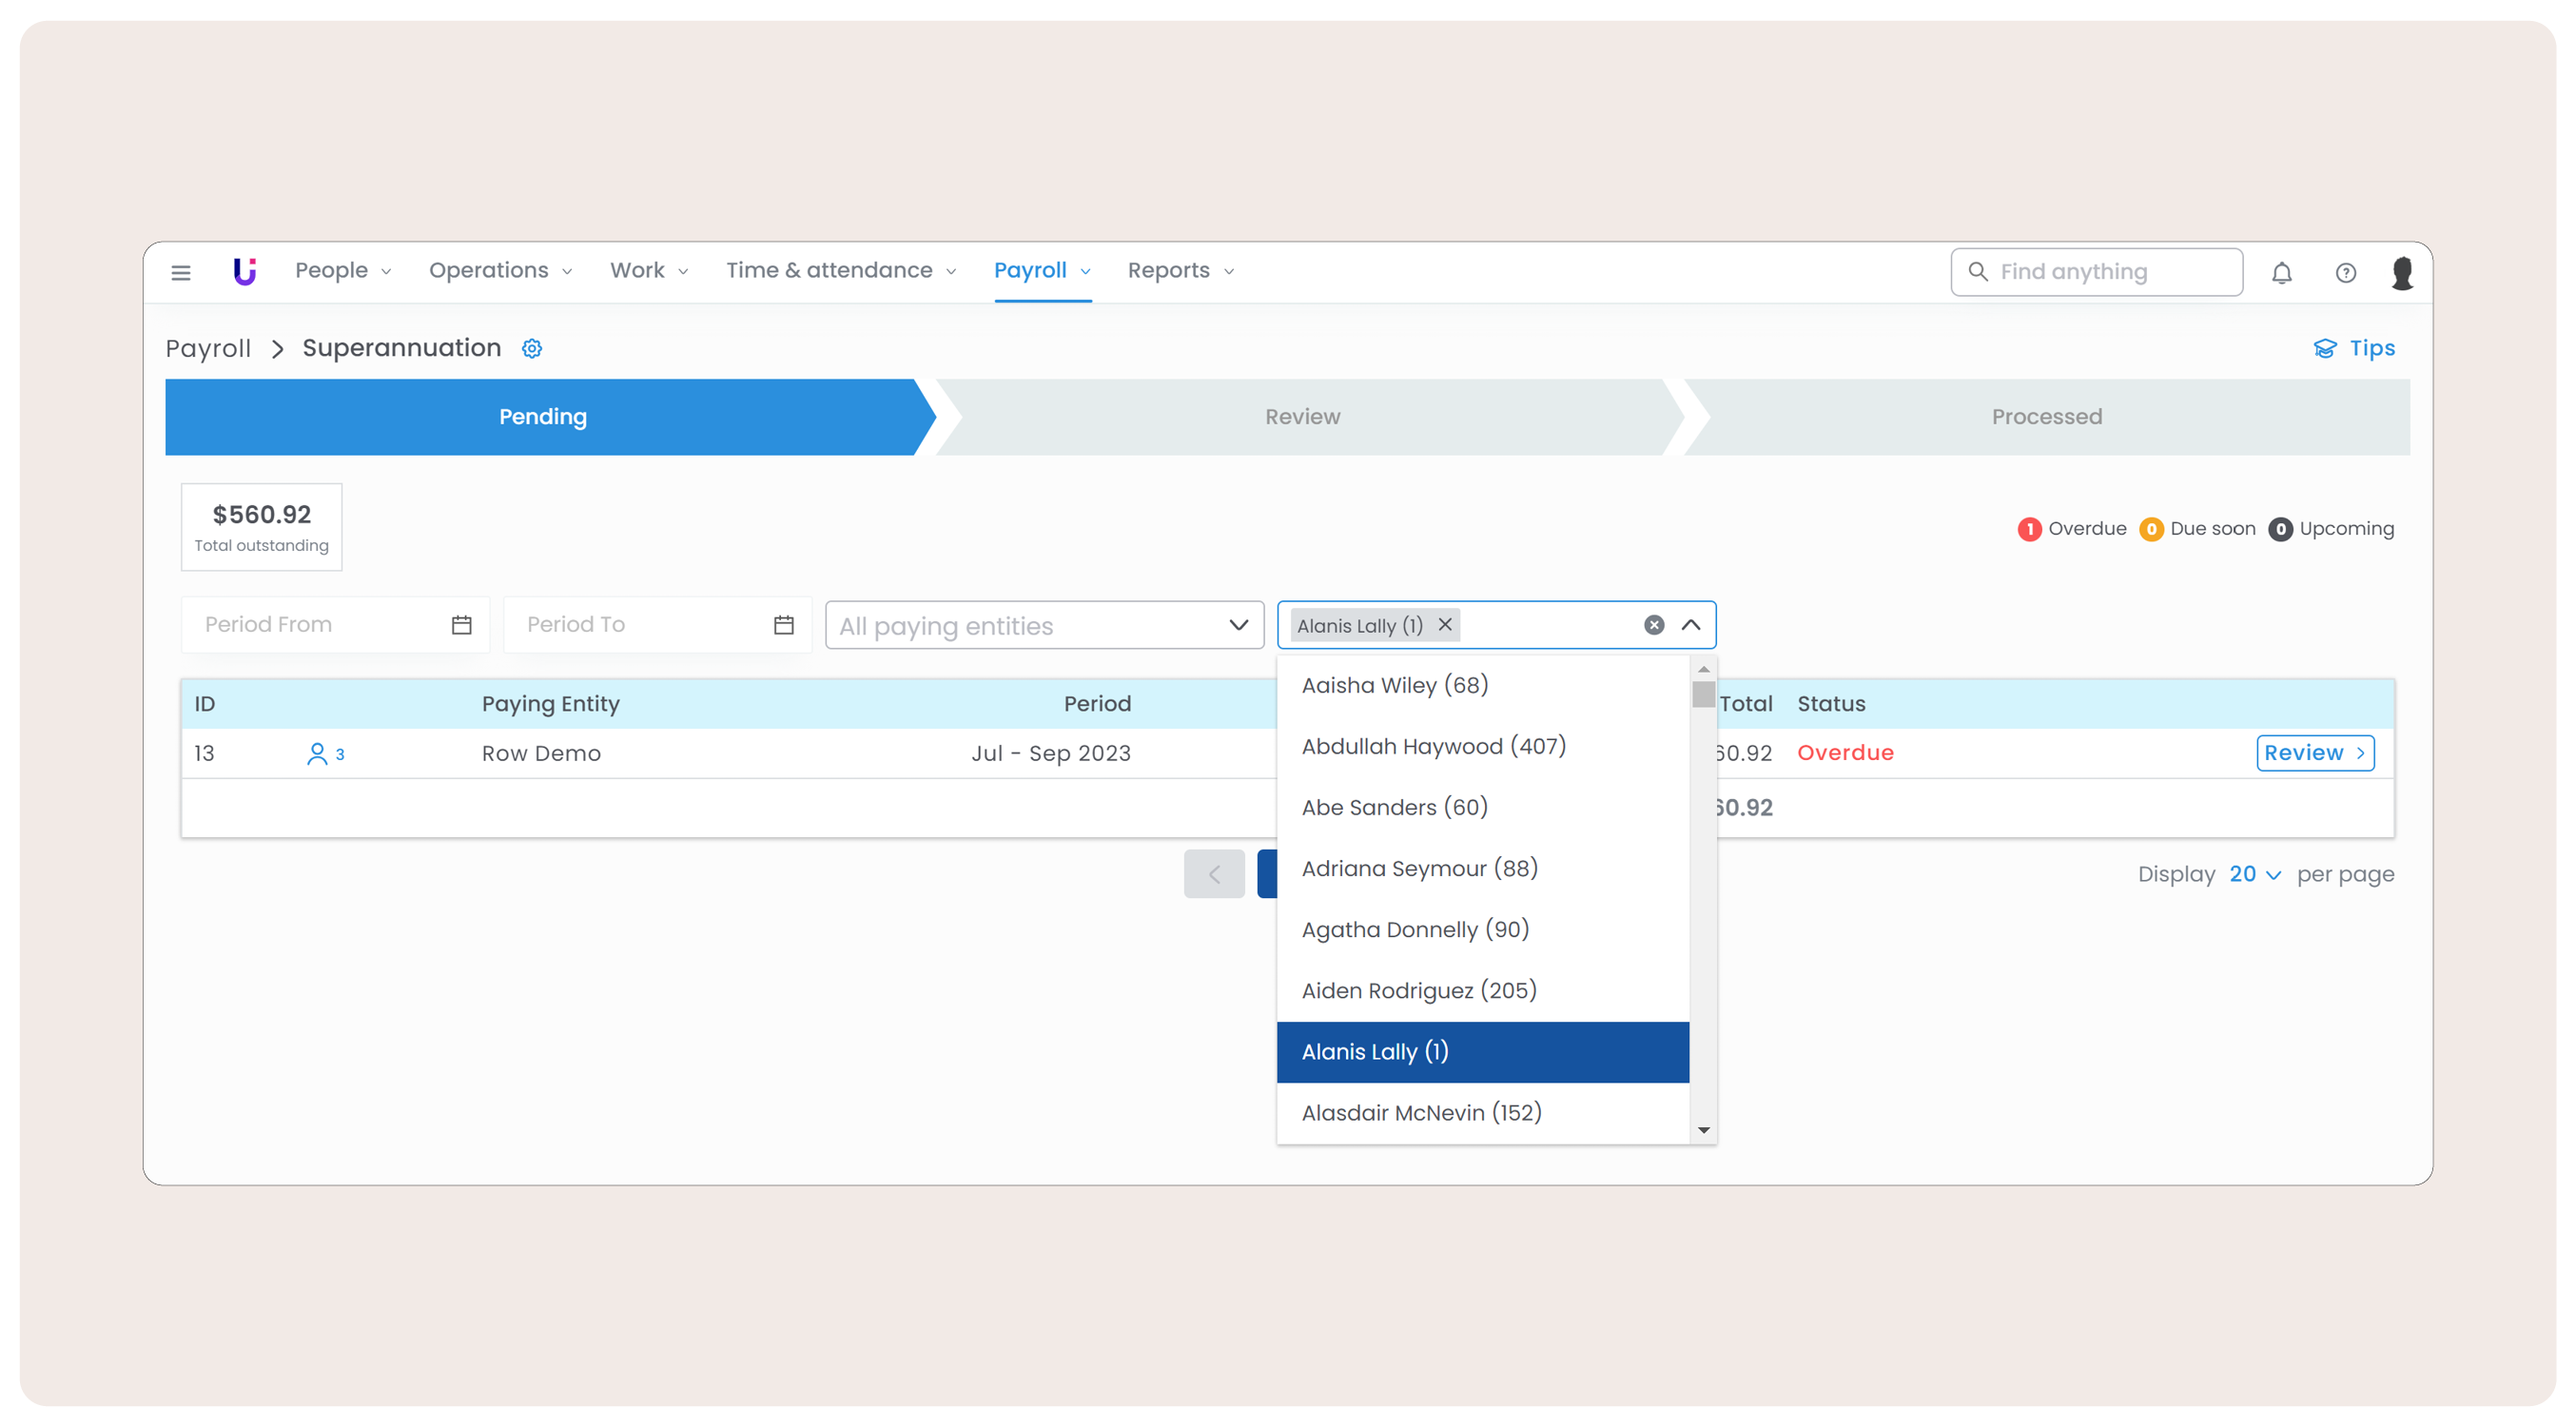Screen dimensions: 2576x1427
Task: Remove the Alanis Lally filter chip
Action: click(1445, 624)
